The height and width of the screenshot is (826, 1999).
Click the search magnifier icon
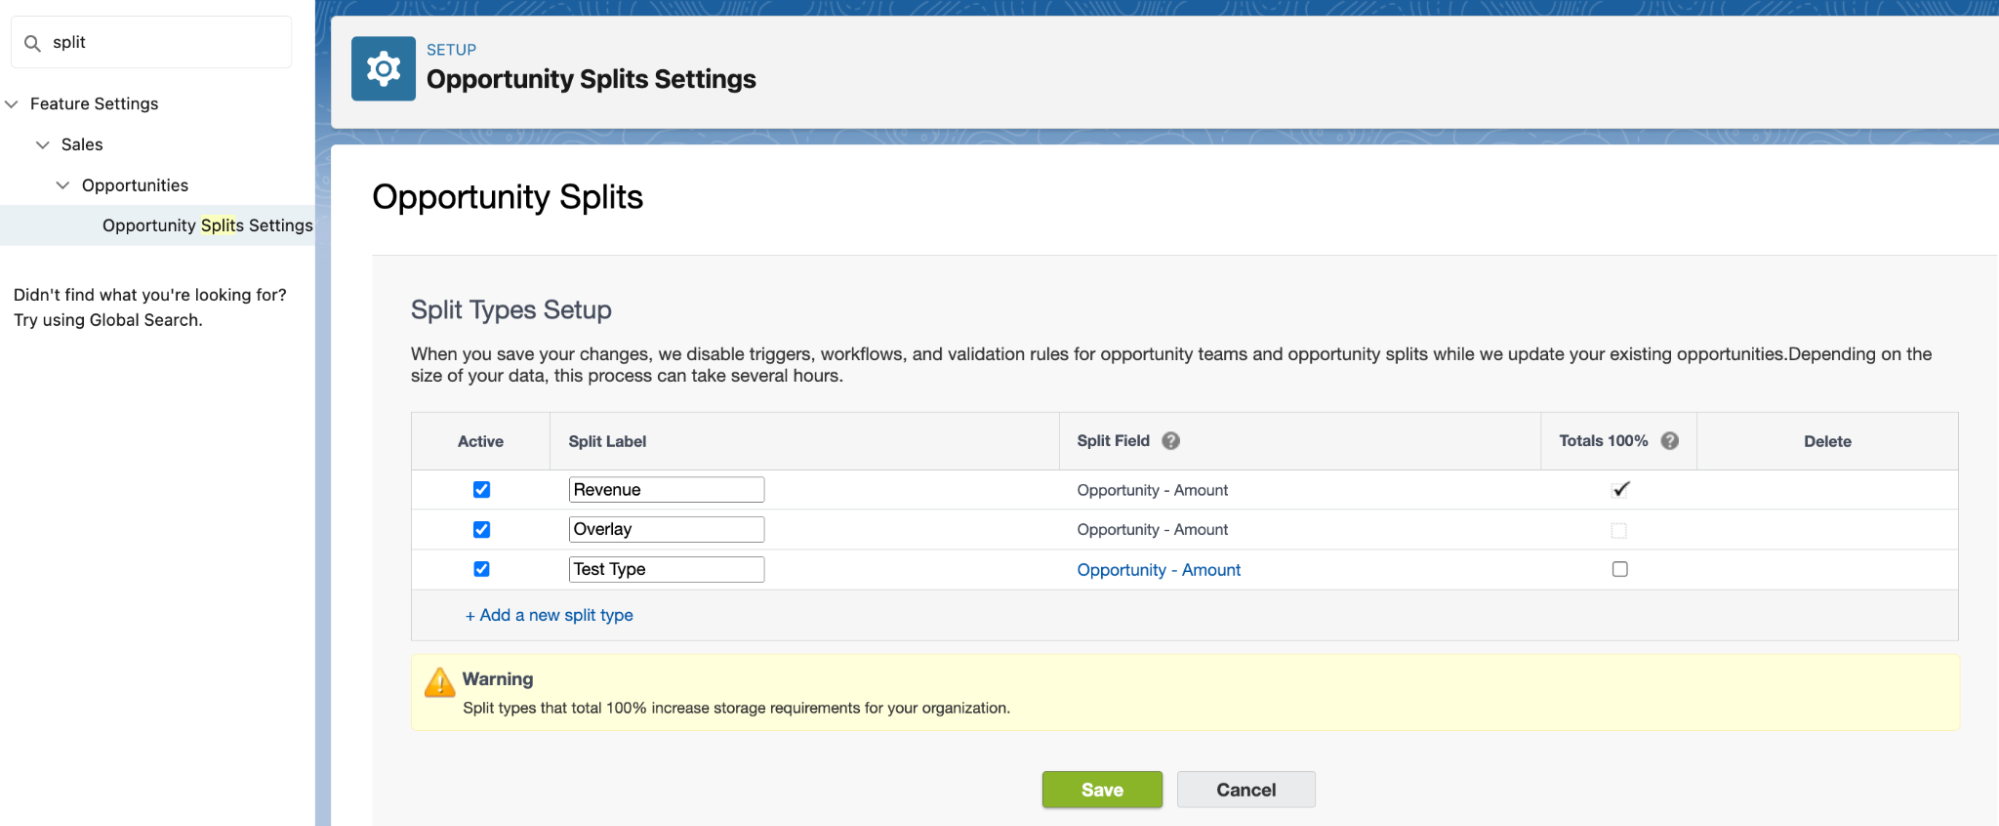coord(32,43)
